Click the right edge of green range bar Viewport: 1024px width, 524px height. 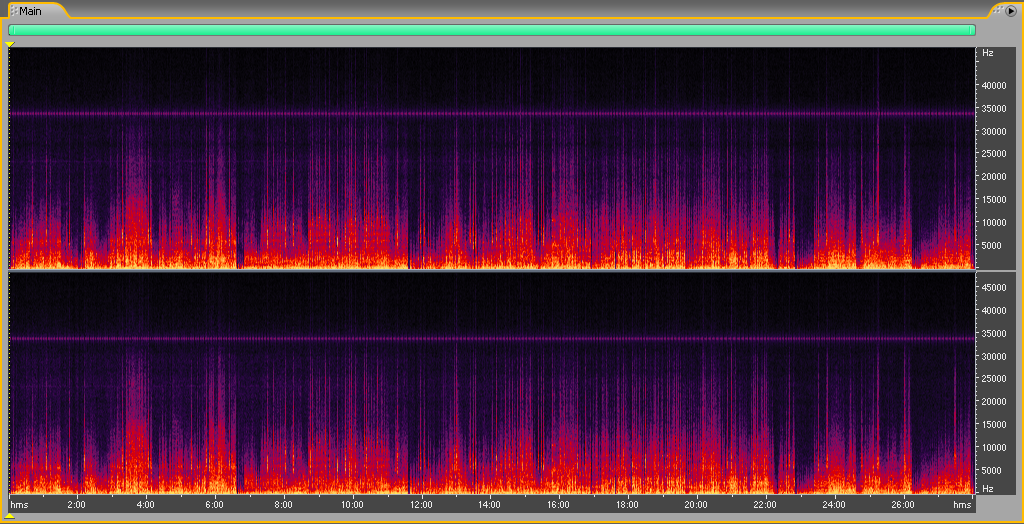coord(973,30)
